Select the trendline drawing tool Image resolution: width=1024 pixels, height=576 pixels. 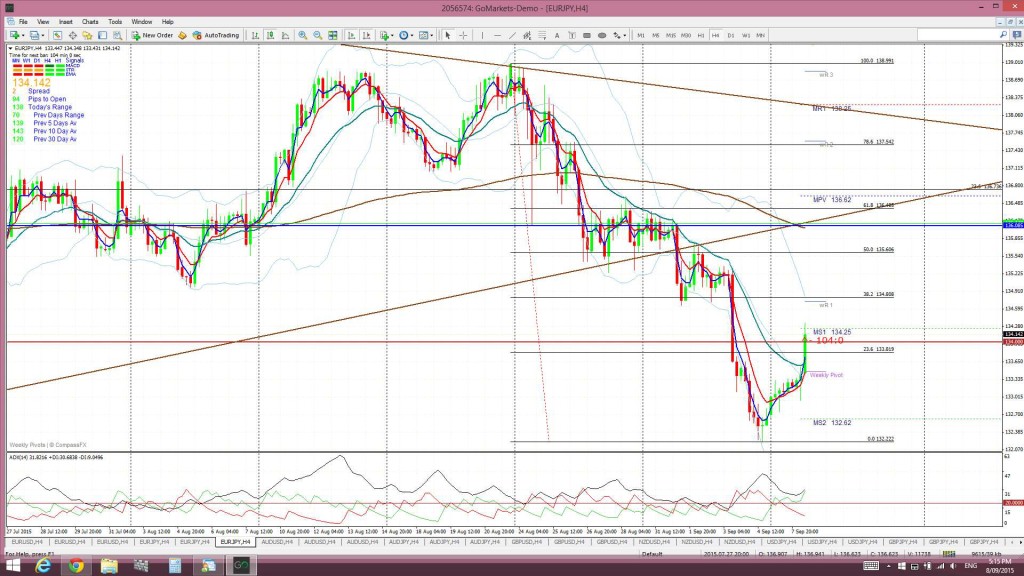pyautogui.click(x=513, y=35)
